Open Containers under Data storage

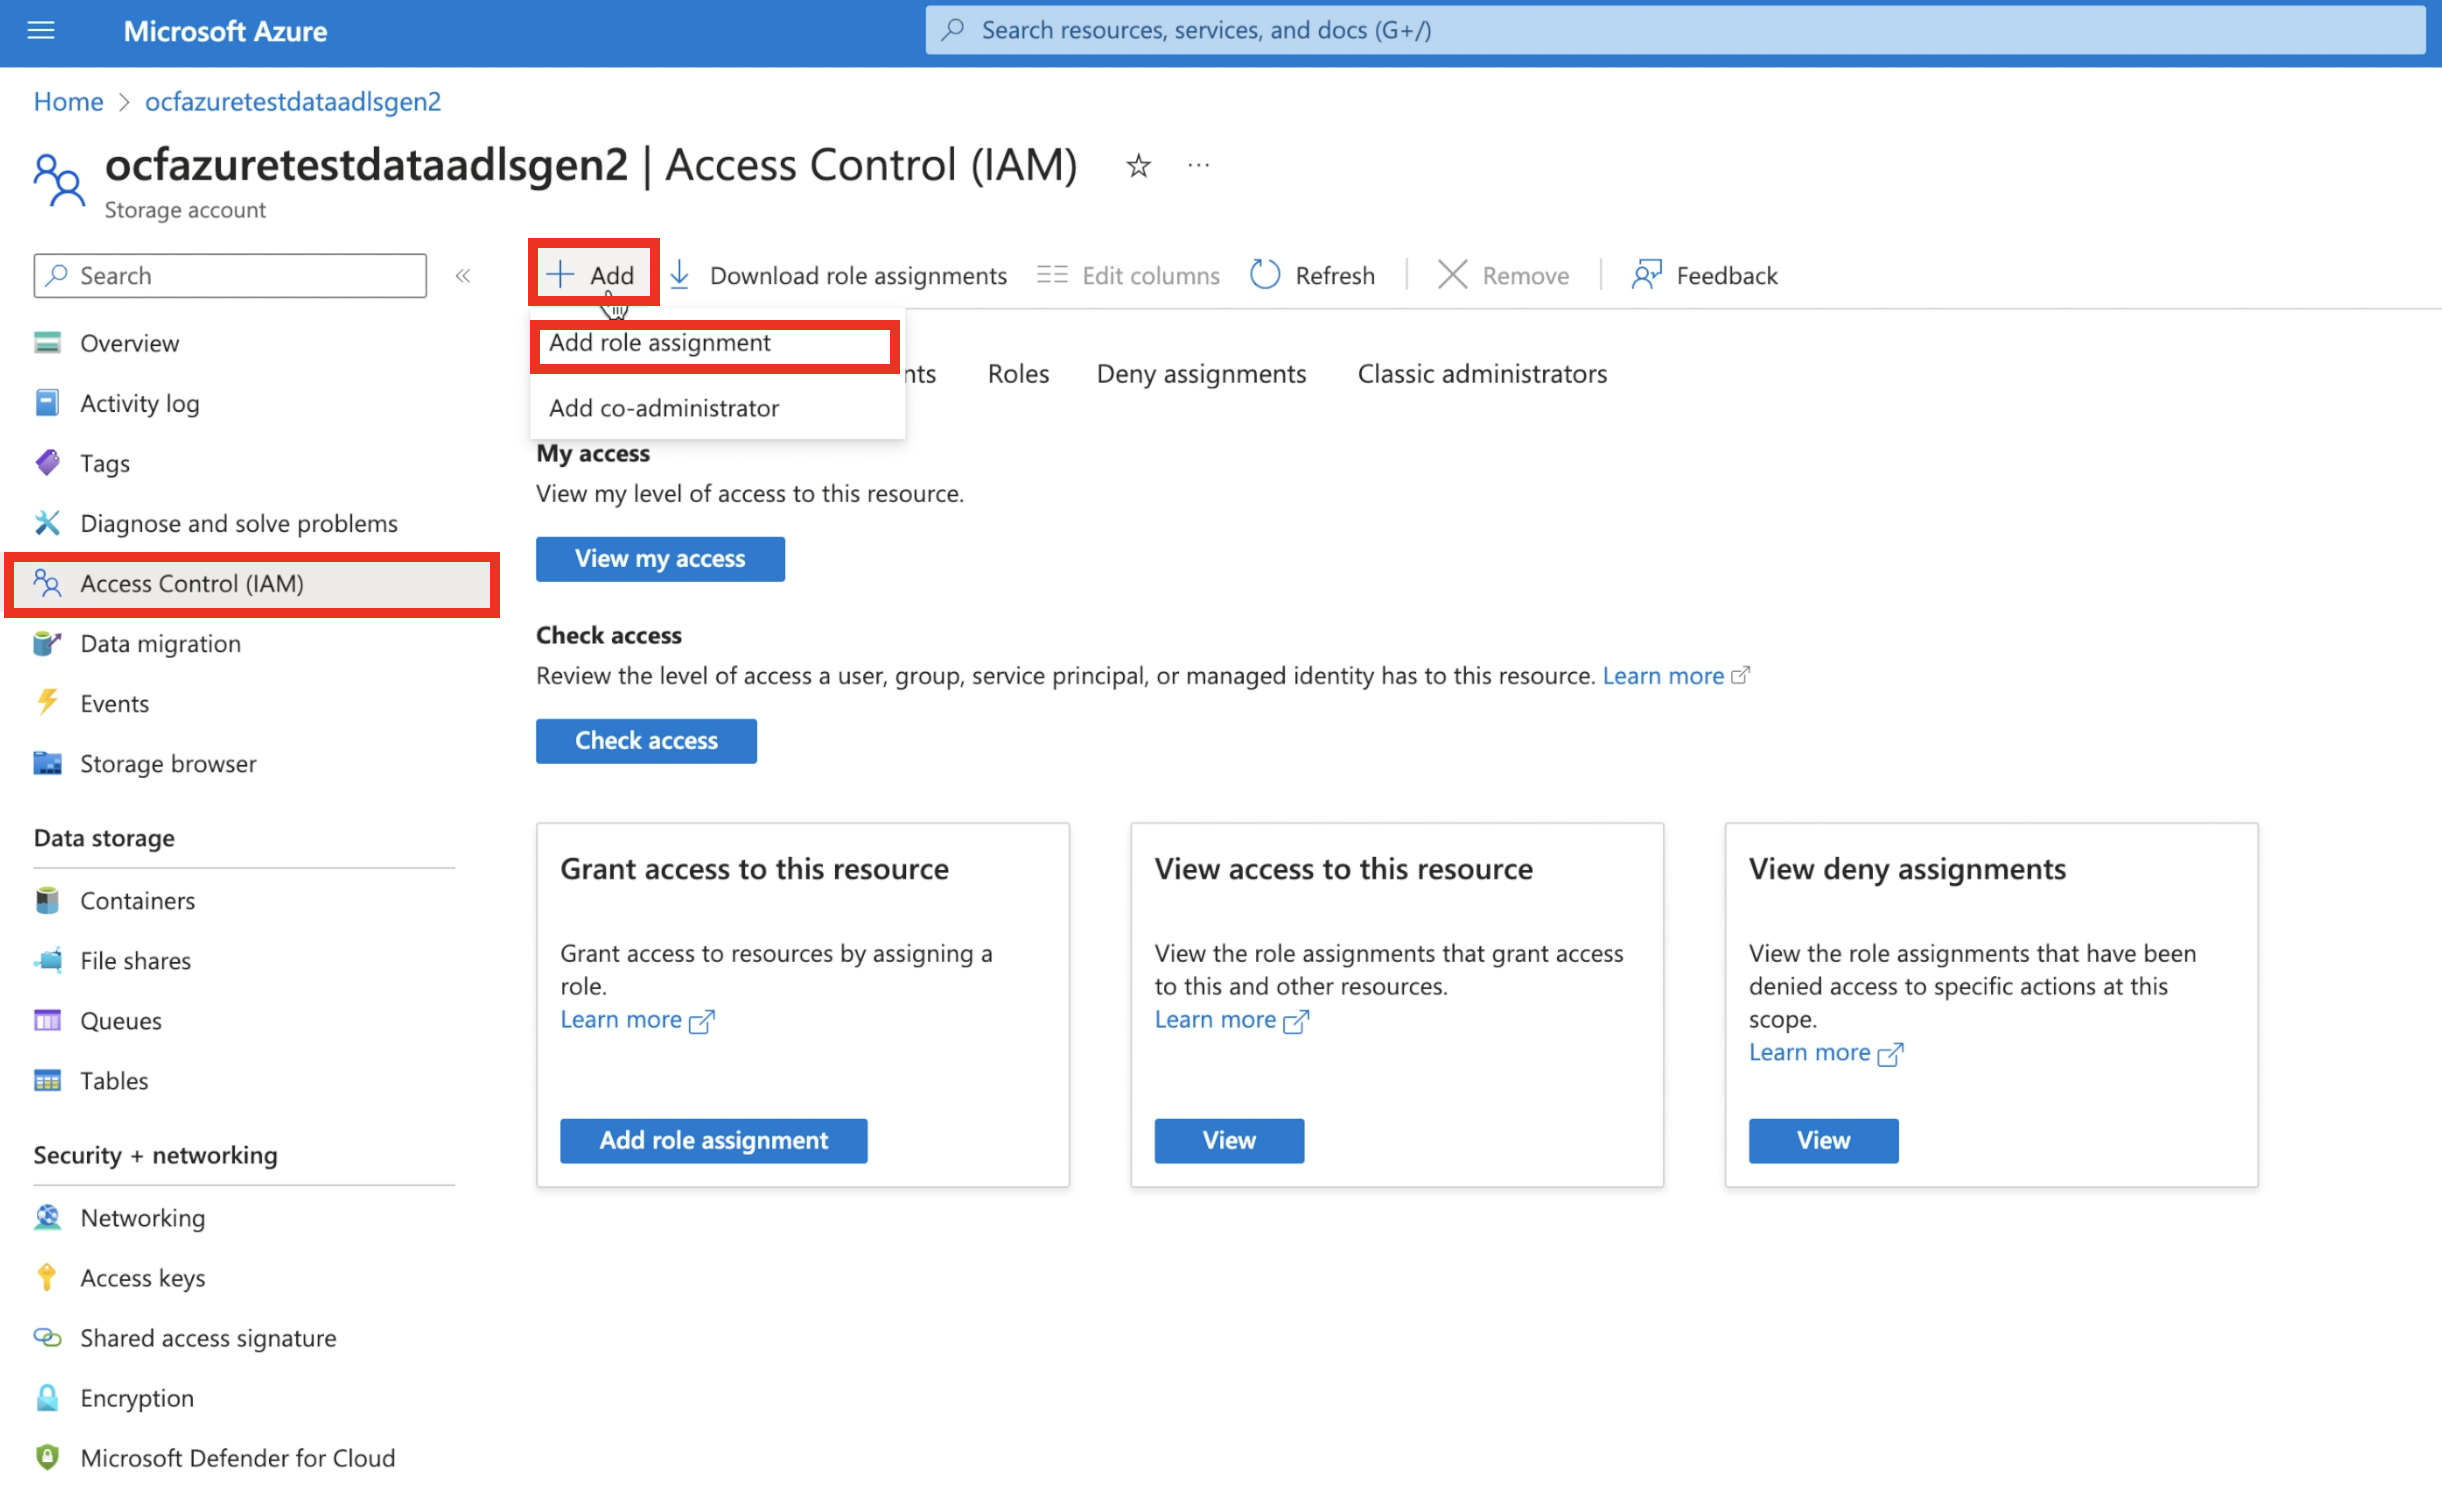point(137,901)
